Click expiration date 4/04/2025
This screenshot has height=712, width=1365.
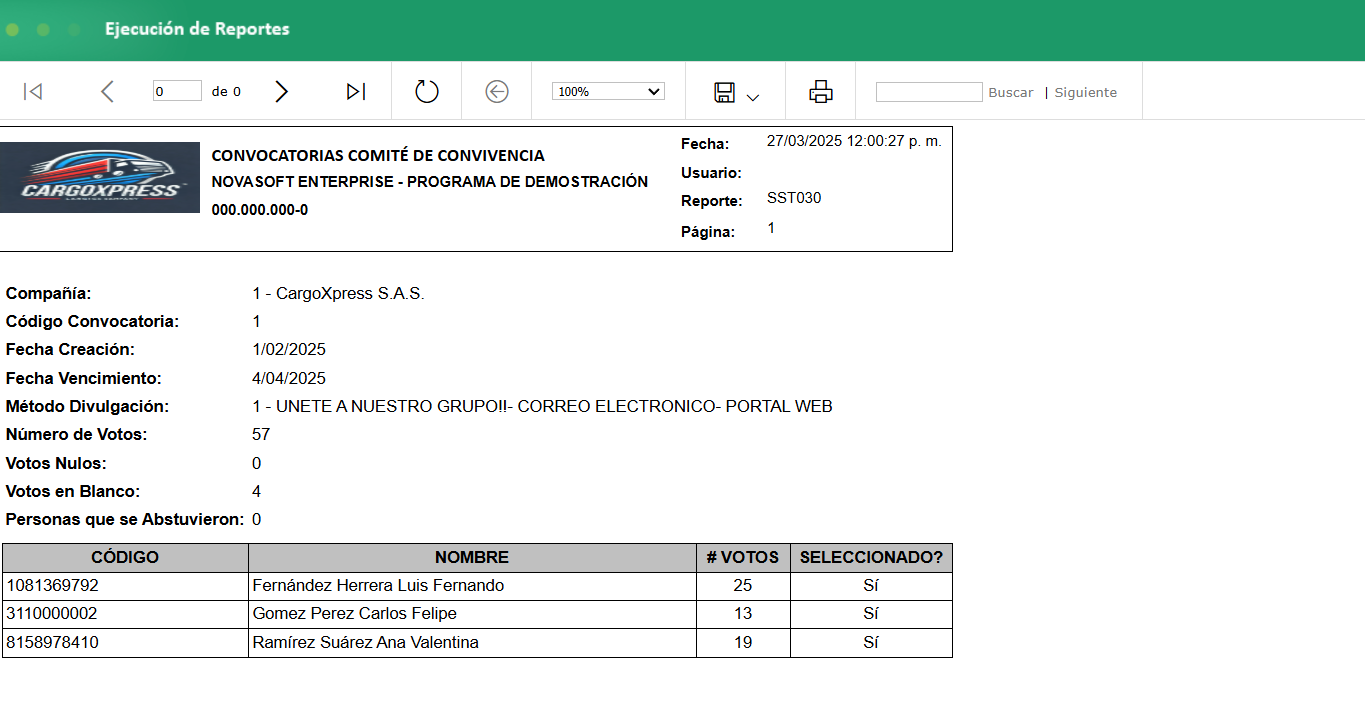(289, 379)
